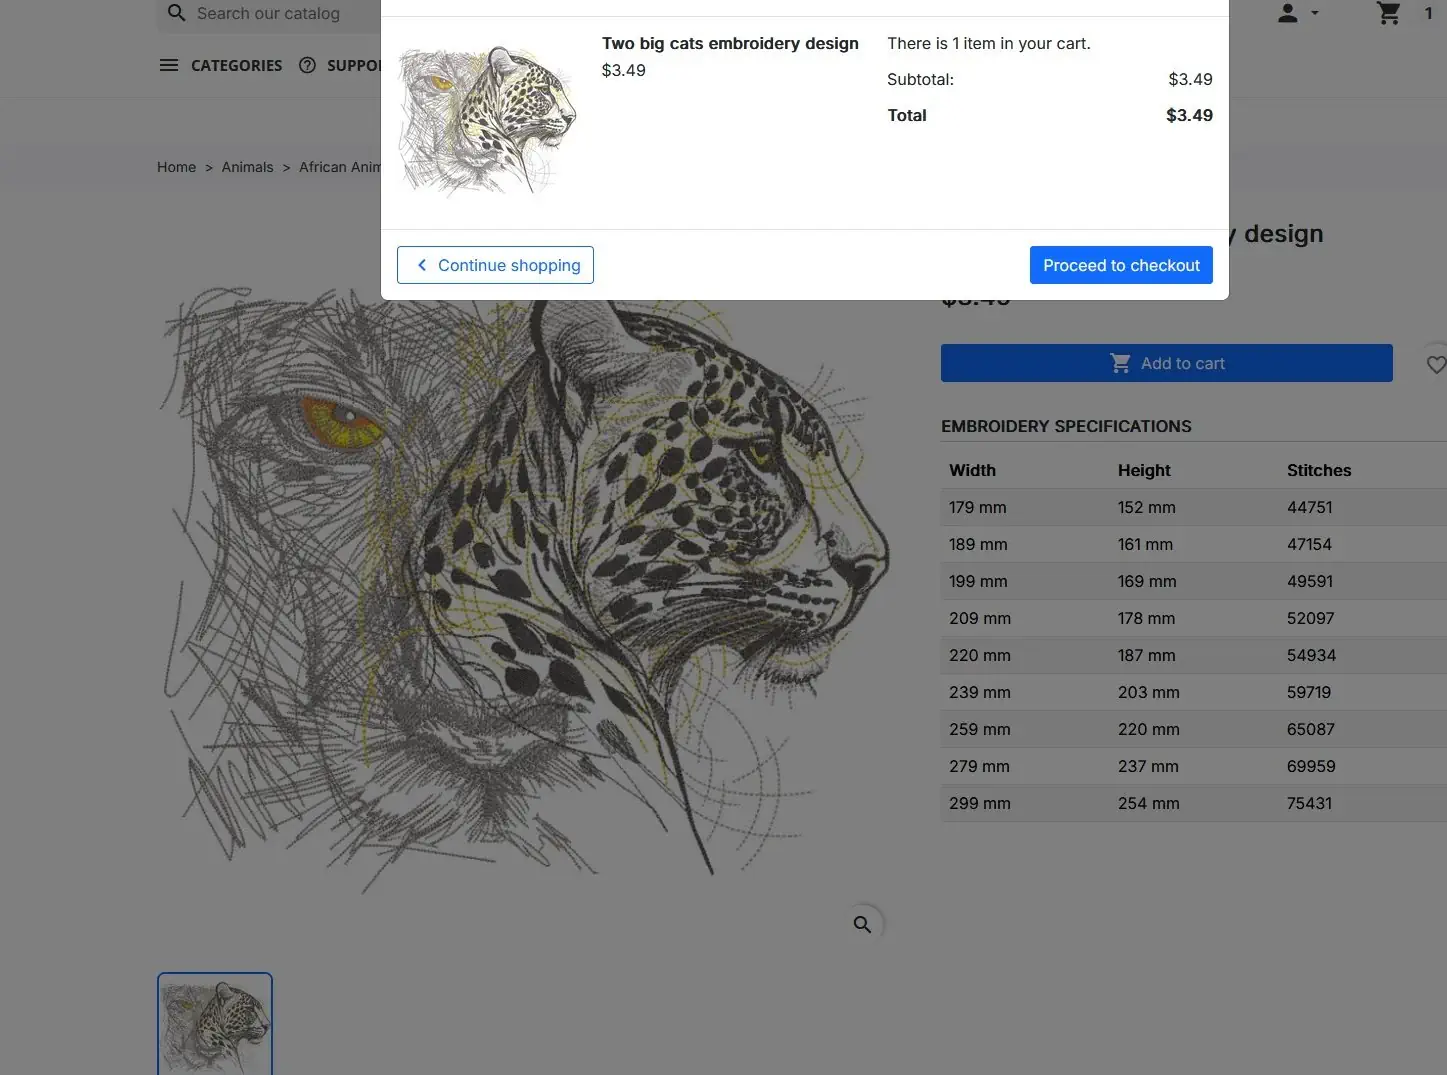
Task: Click the Categories hamburger menu icon
Action: click(x=169, y=65)
